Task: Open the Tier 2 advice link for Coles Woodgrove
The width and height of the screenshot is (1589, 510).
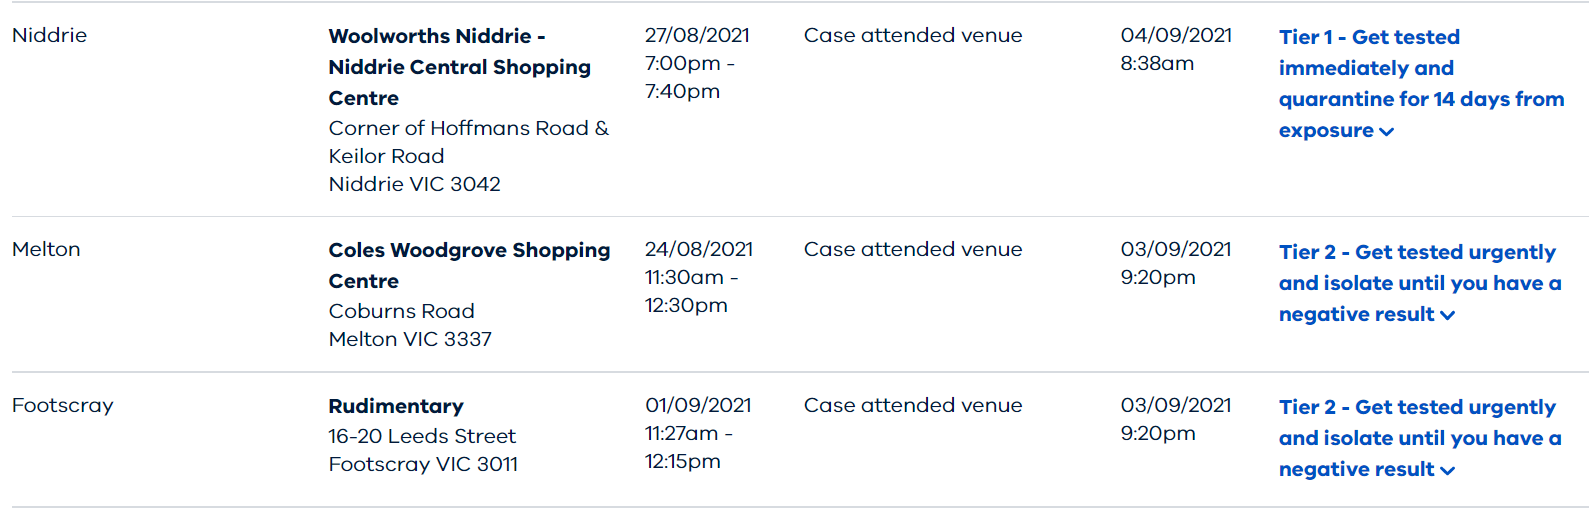Action: [1420, 283]
